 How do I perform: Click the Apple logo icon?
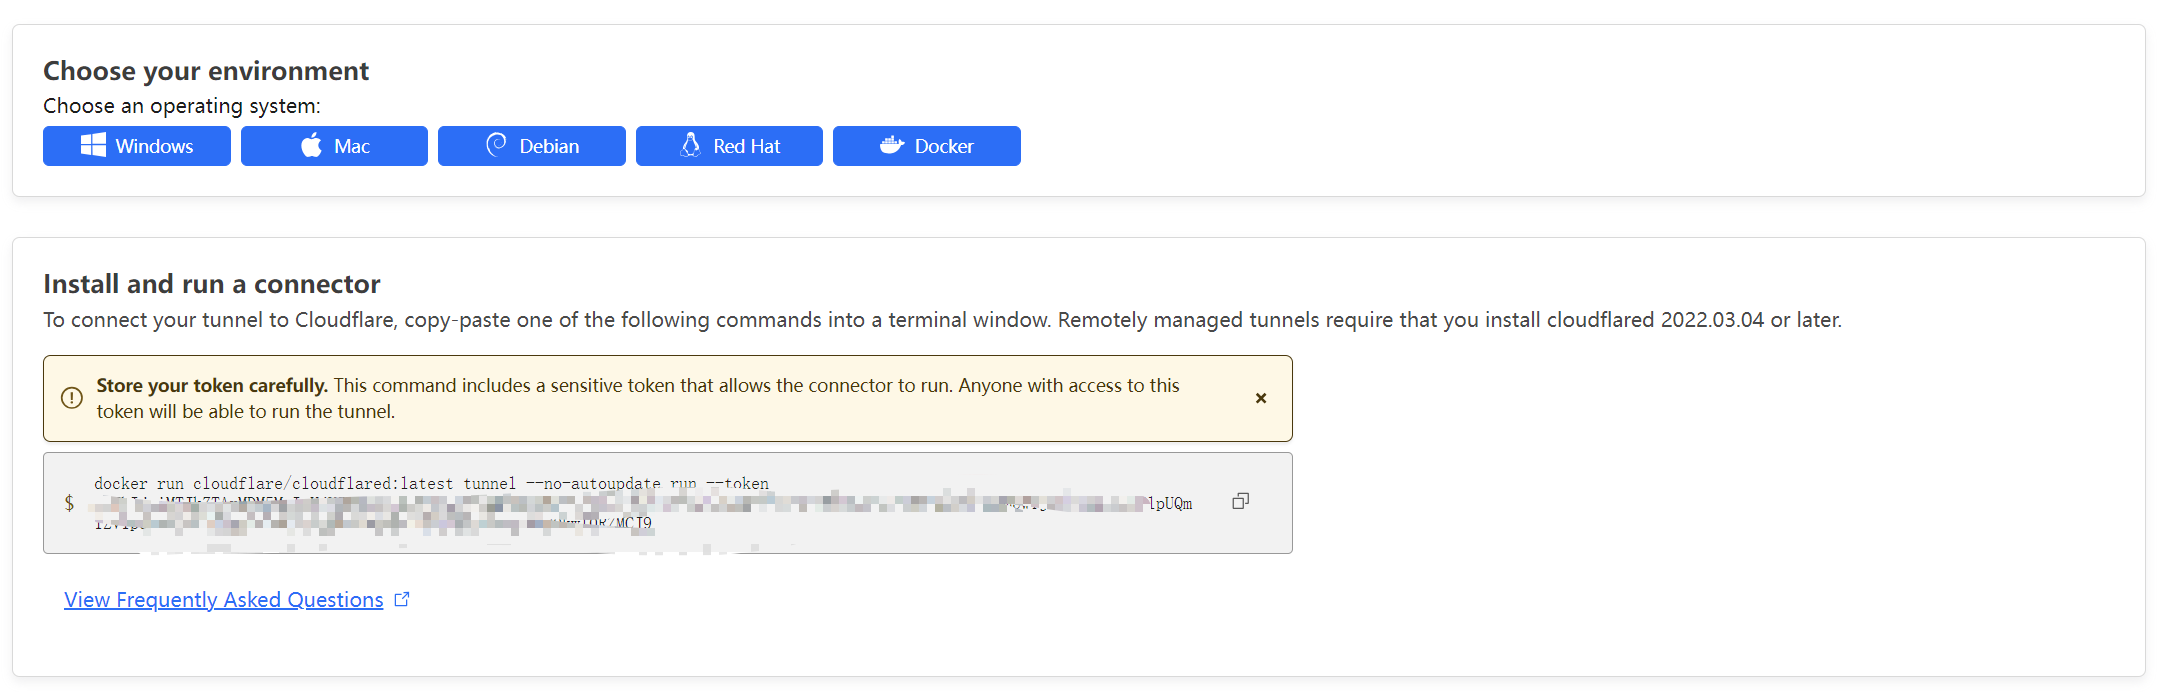(312, 145)
